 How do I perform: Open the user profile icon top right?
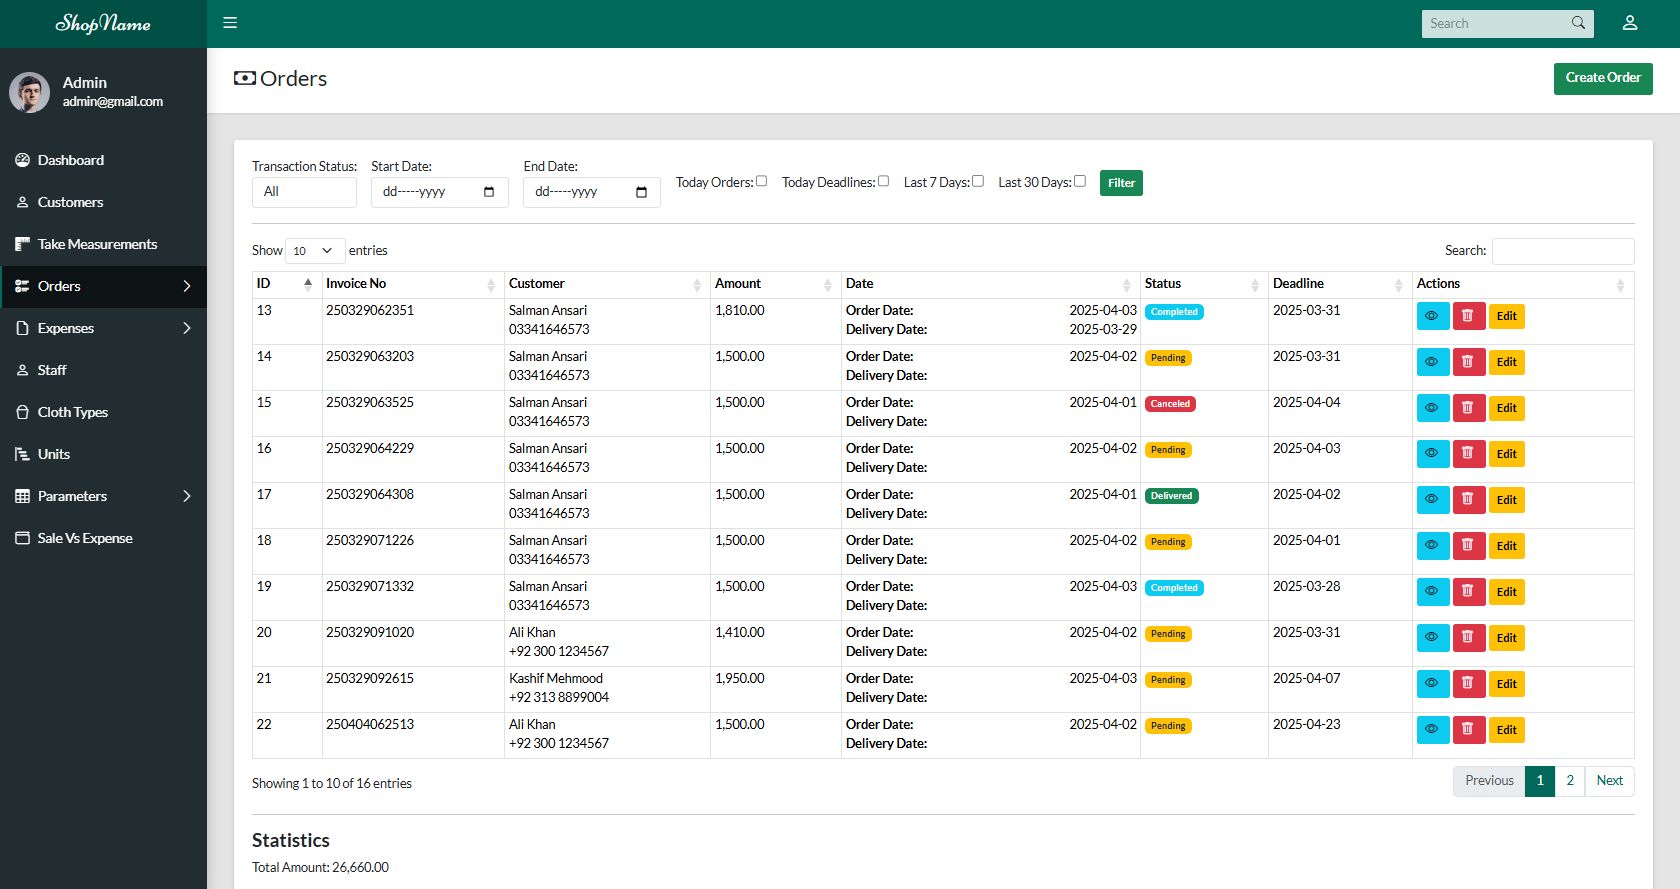click(x=1629, y=23)
